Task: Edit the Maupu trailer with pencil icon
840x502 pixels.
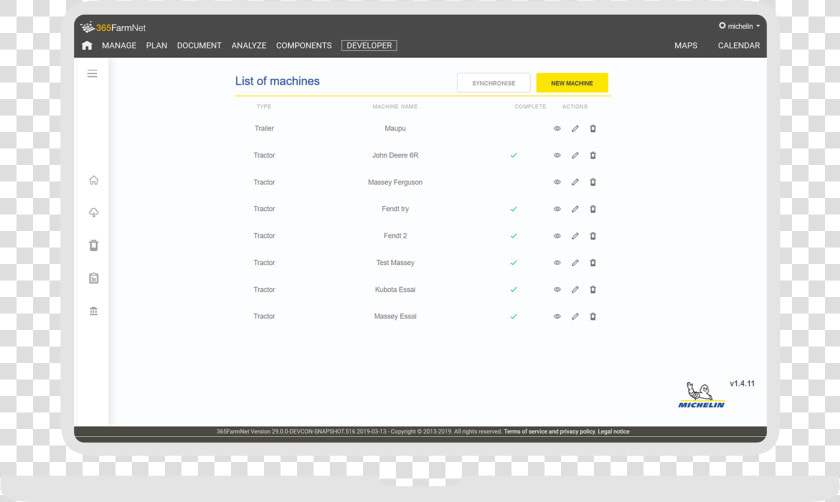Action: (x=575, y=129)
